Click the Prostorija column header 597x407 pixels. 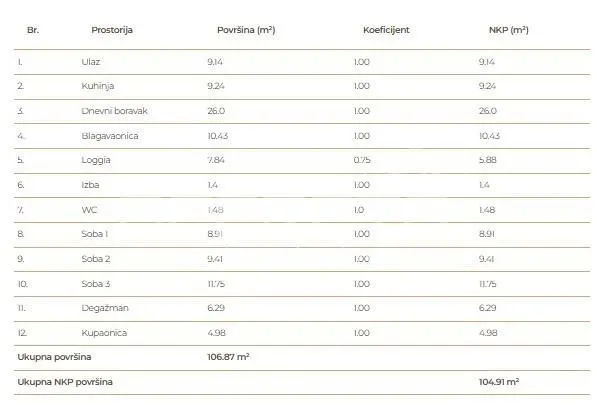(112, 30)
